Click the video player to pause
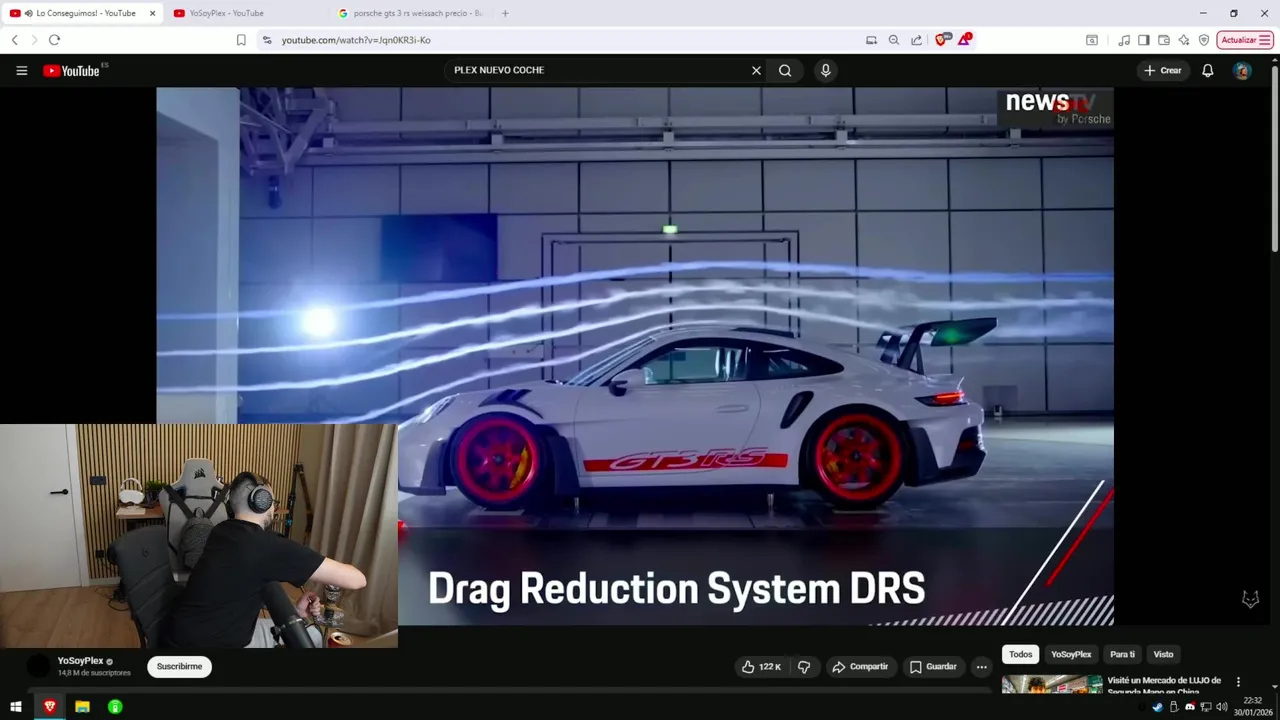This screenshot has width=1280, height=720. pyautogui.click(x=634, y=356)
